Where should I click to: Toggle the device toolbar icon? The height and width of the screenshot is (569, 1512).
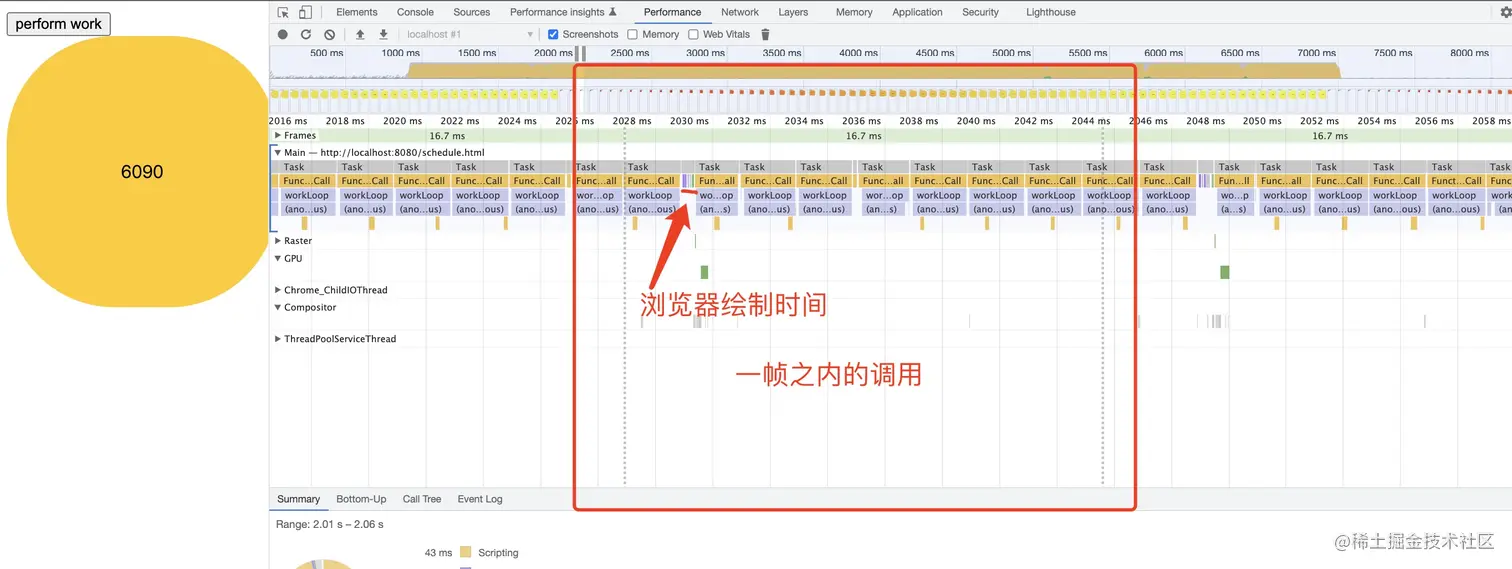pyautogui.click(x=305, y=12)
